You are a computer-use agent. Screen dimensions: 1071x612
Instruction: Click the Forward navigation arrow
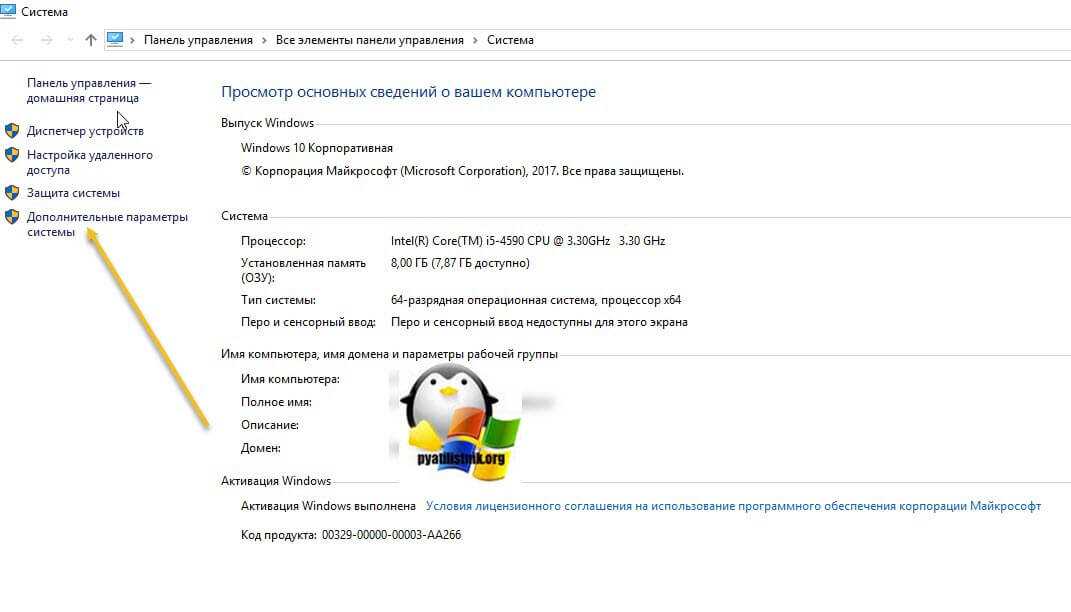(46, 40)
